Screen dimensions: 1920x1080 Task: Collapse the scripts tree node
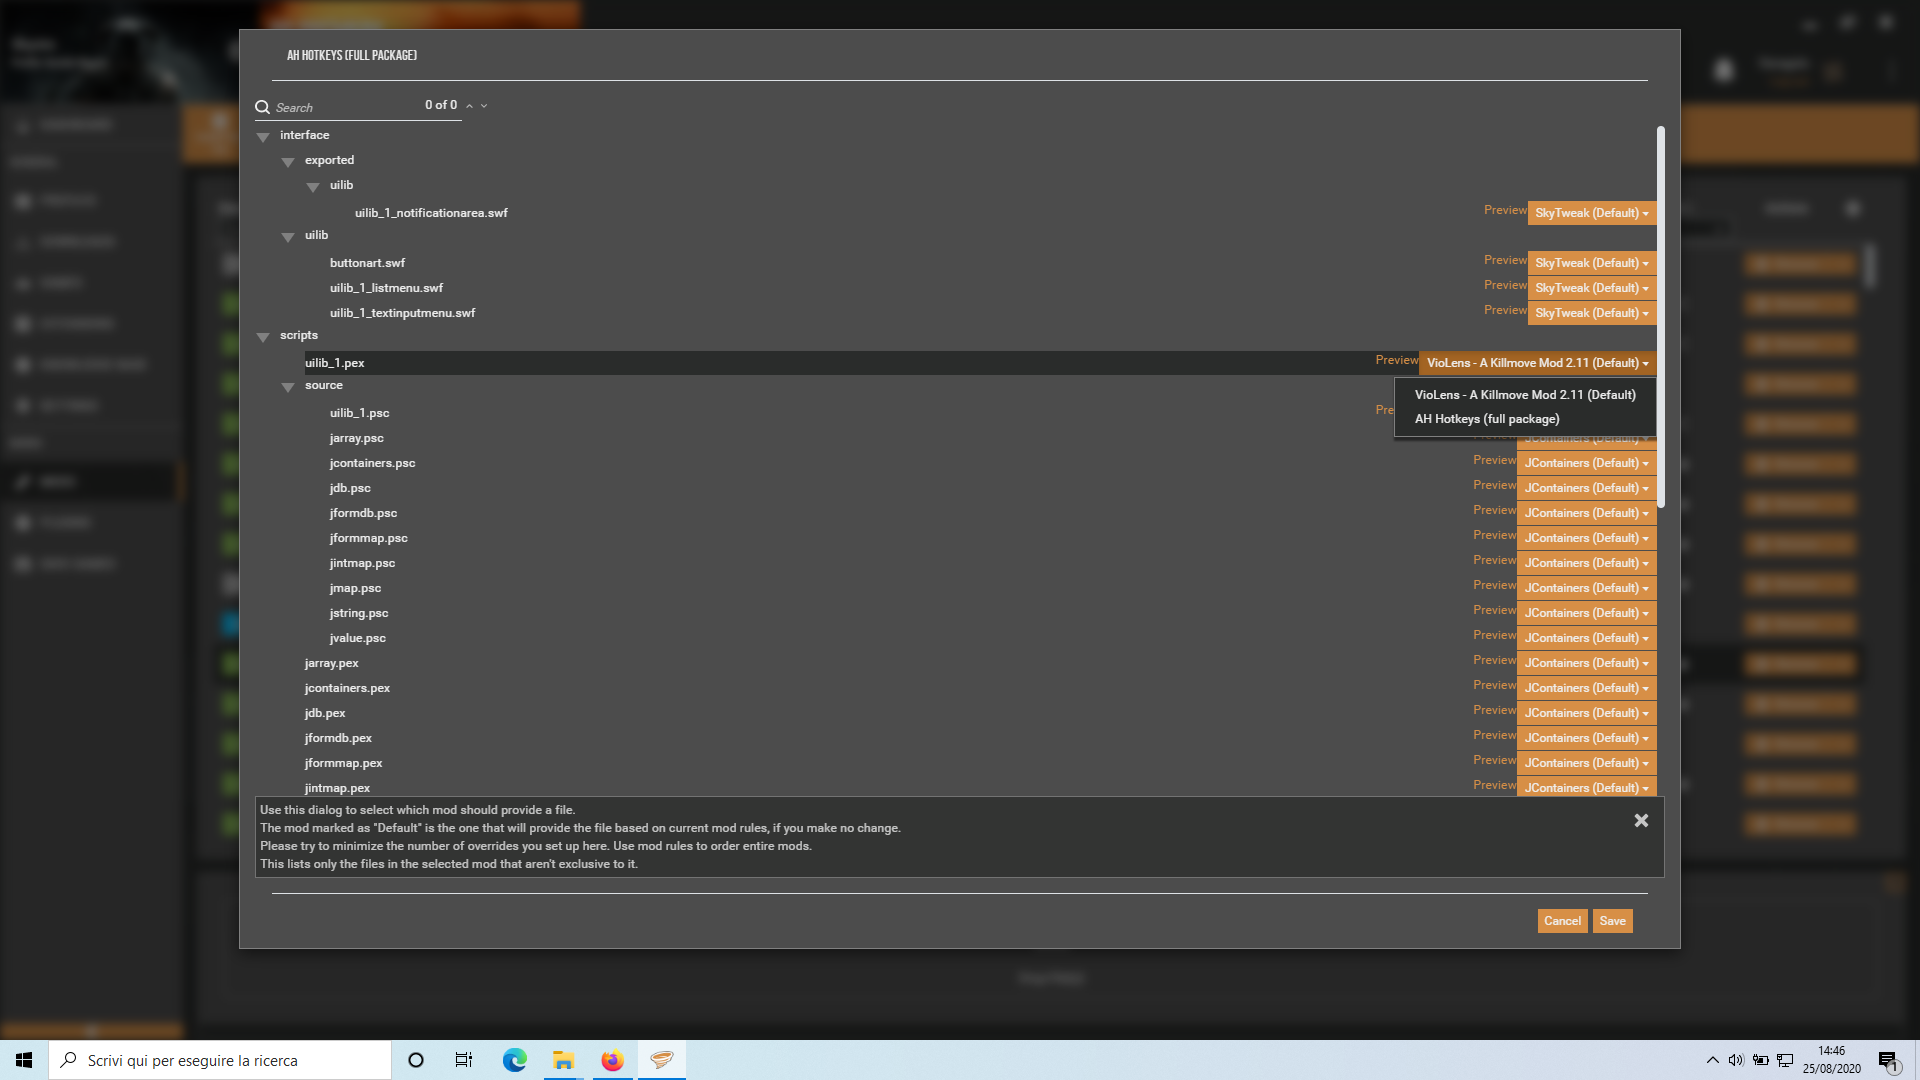tap(263, 337)
